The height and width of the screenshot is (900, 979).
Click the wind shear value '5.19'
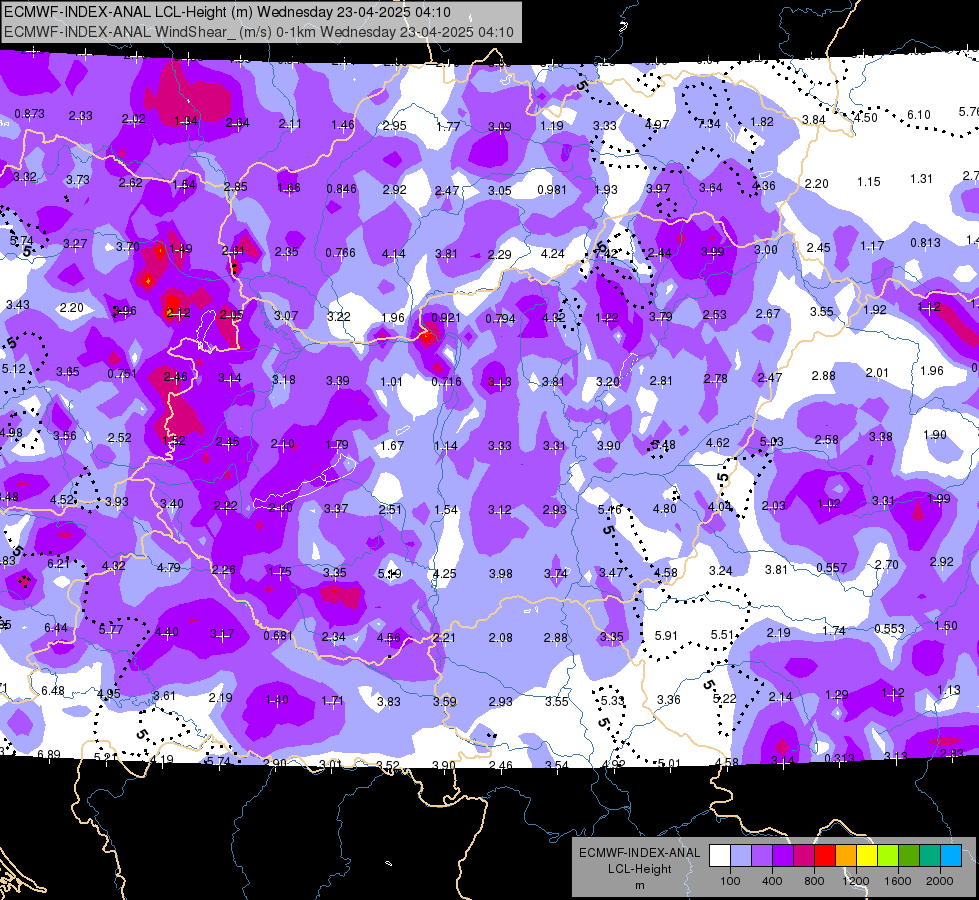pos(389,573)
